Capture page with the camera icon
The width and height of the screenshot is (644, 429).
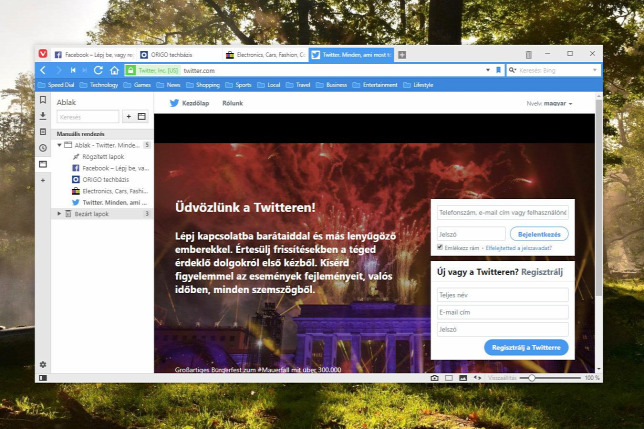point(435,378)
